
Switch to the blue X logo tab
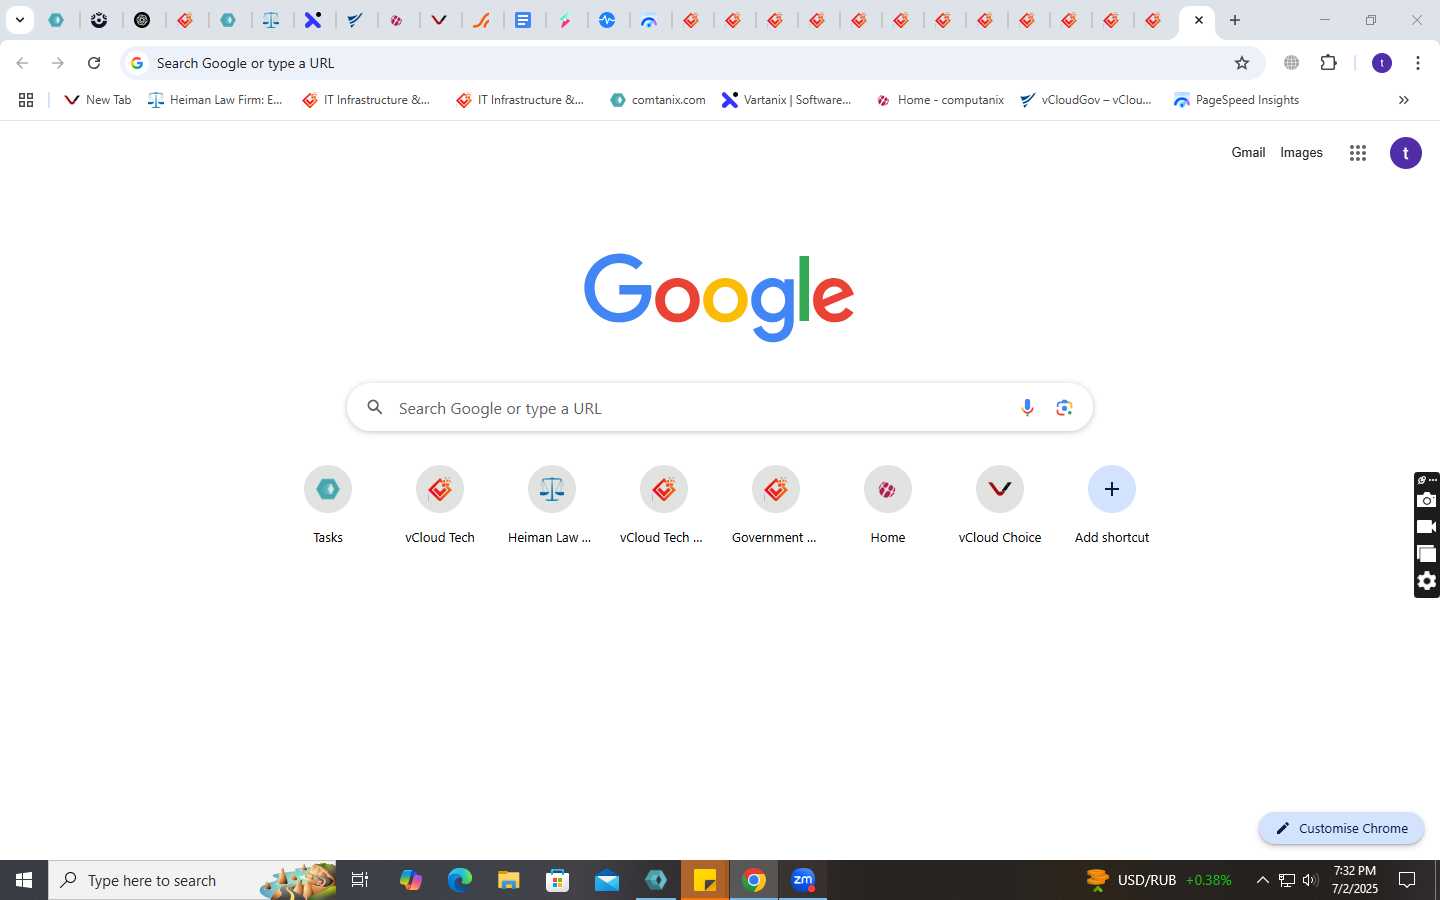[x=313, y=20]
